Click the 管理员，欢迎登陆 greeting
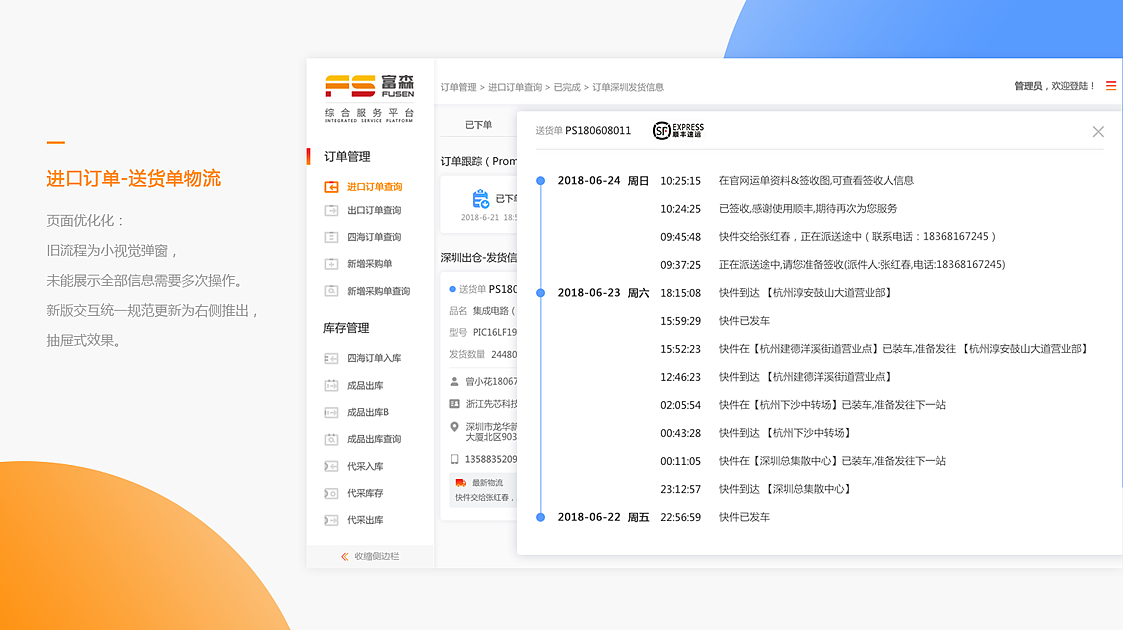1123x630 pixels. tap(1054, 86)
